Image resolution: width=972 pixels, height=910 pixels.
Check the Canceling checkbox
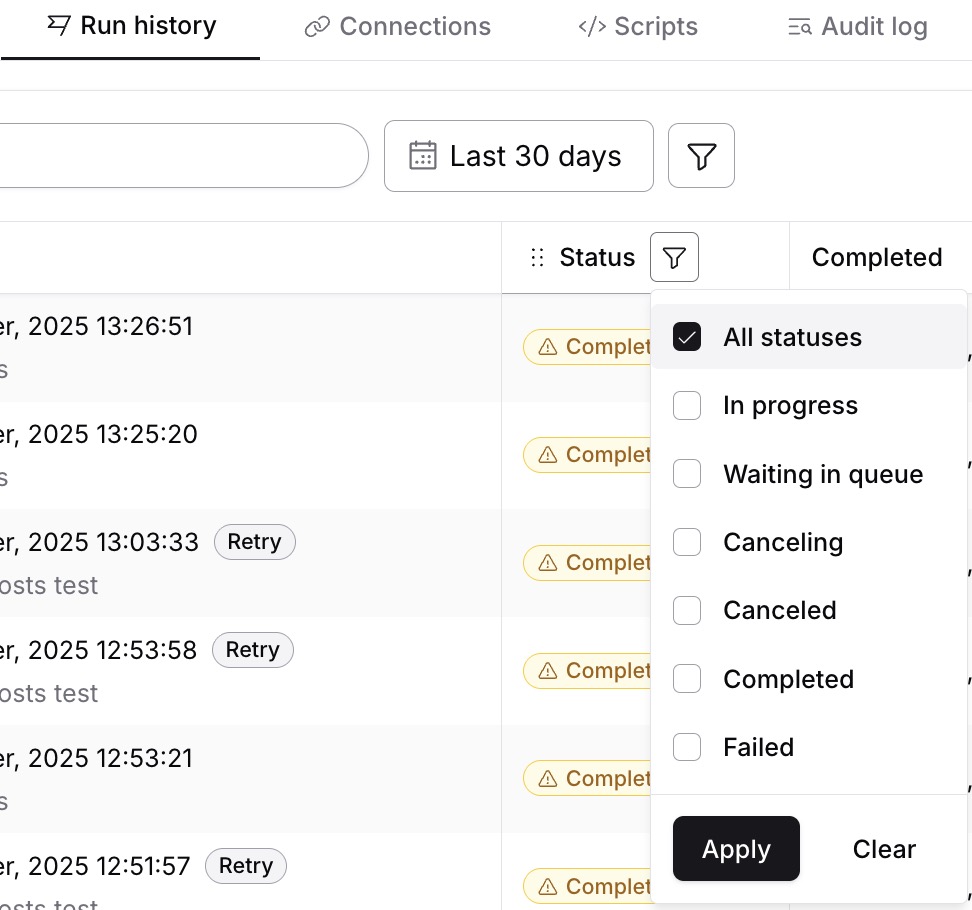[x=687, y=542]
